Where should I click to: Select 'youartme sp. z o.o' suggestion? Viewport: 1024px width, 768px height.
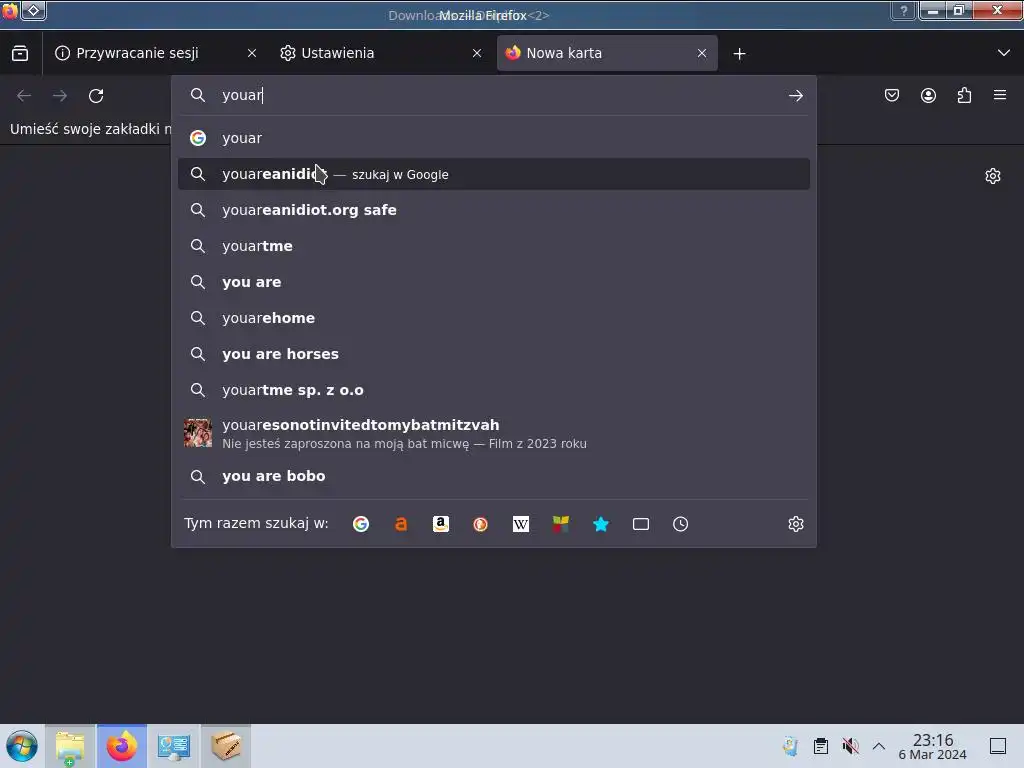coord(494,390)
